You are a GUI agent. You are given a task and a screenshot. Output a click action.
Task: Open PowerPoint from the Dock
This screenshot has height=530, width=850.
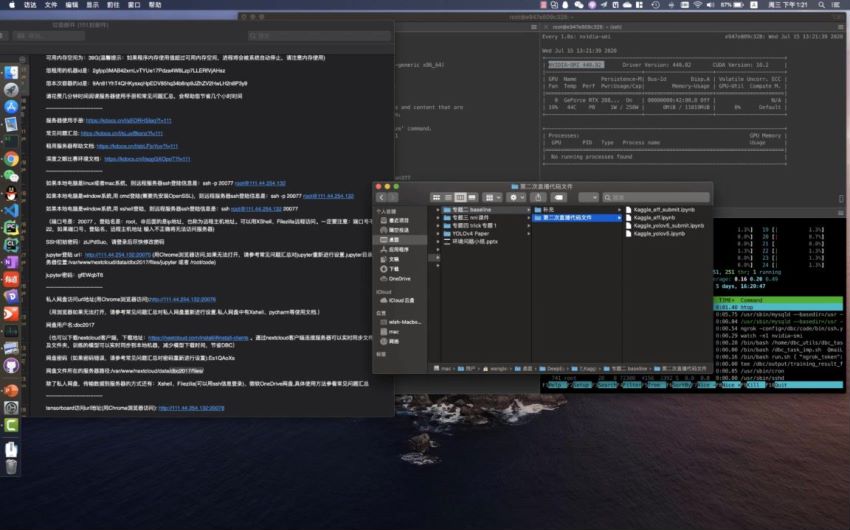coord(11,390)
